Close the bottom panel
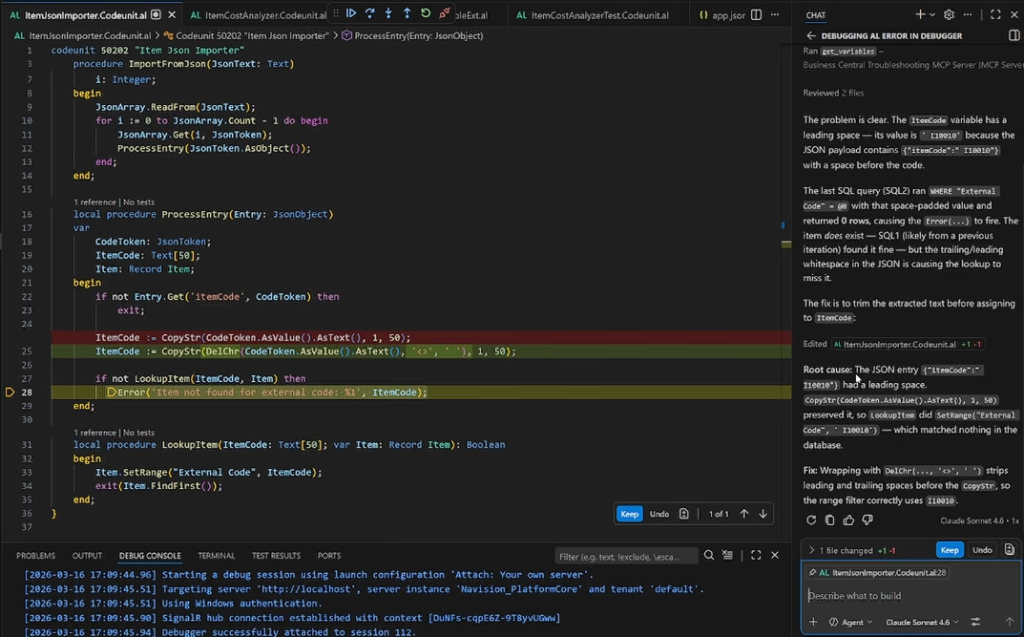 (x=775, y=555)
